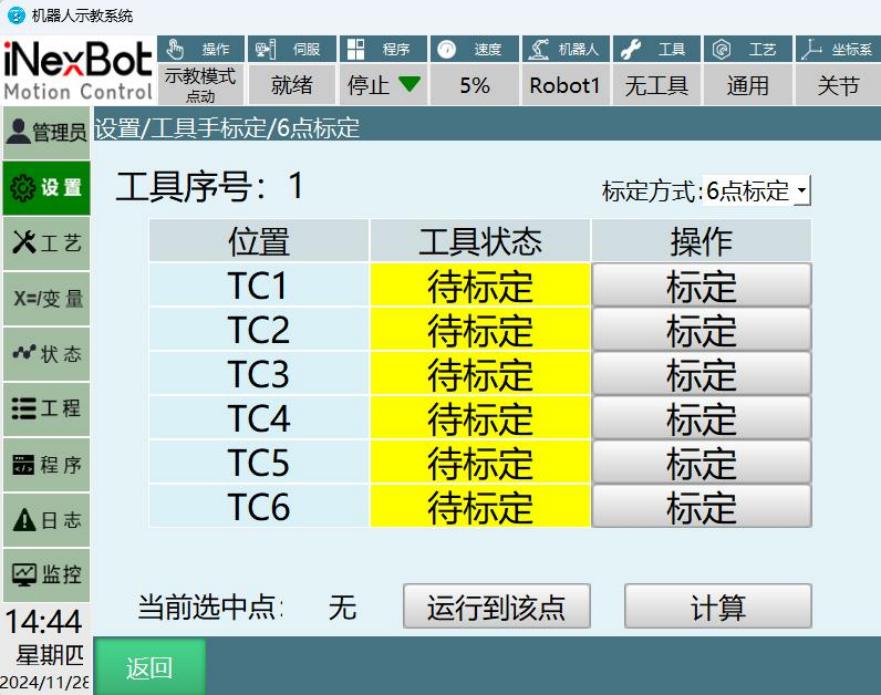Toggle the 示教模式 点动 mode button

point(200,85)
